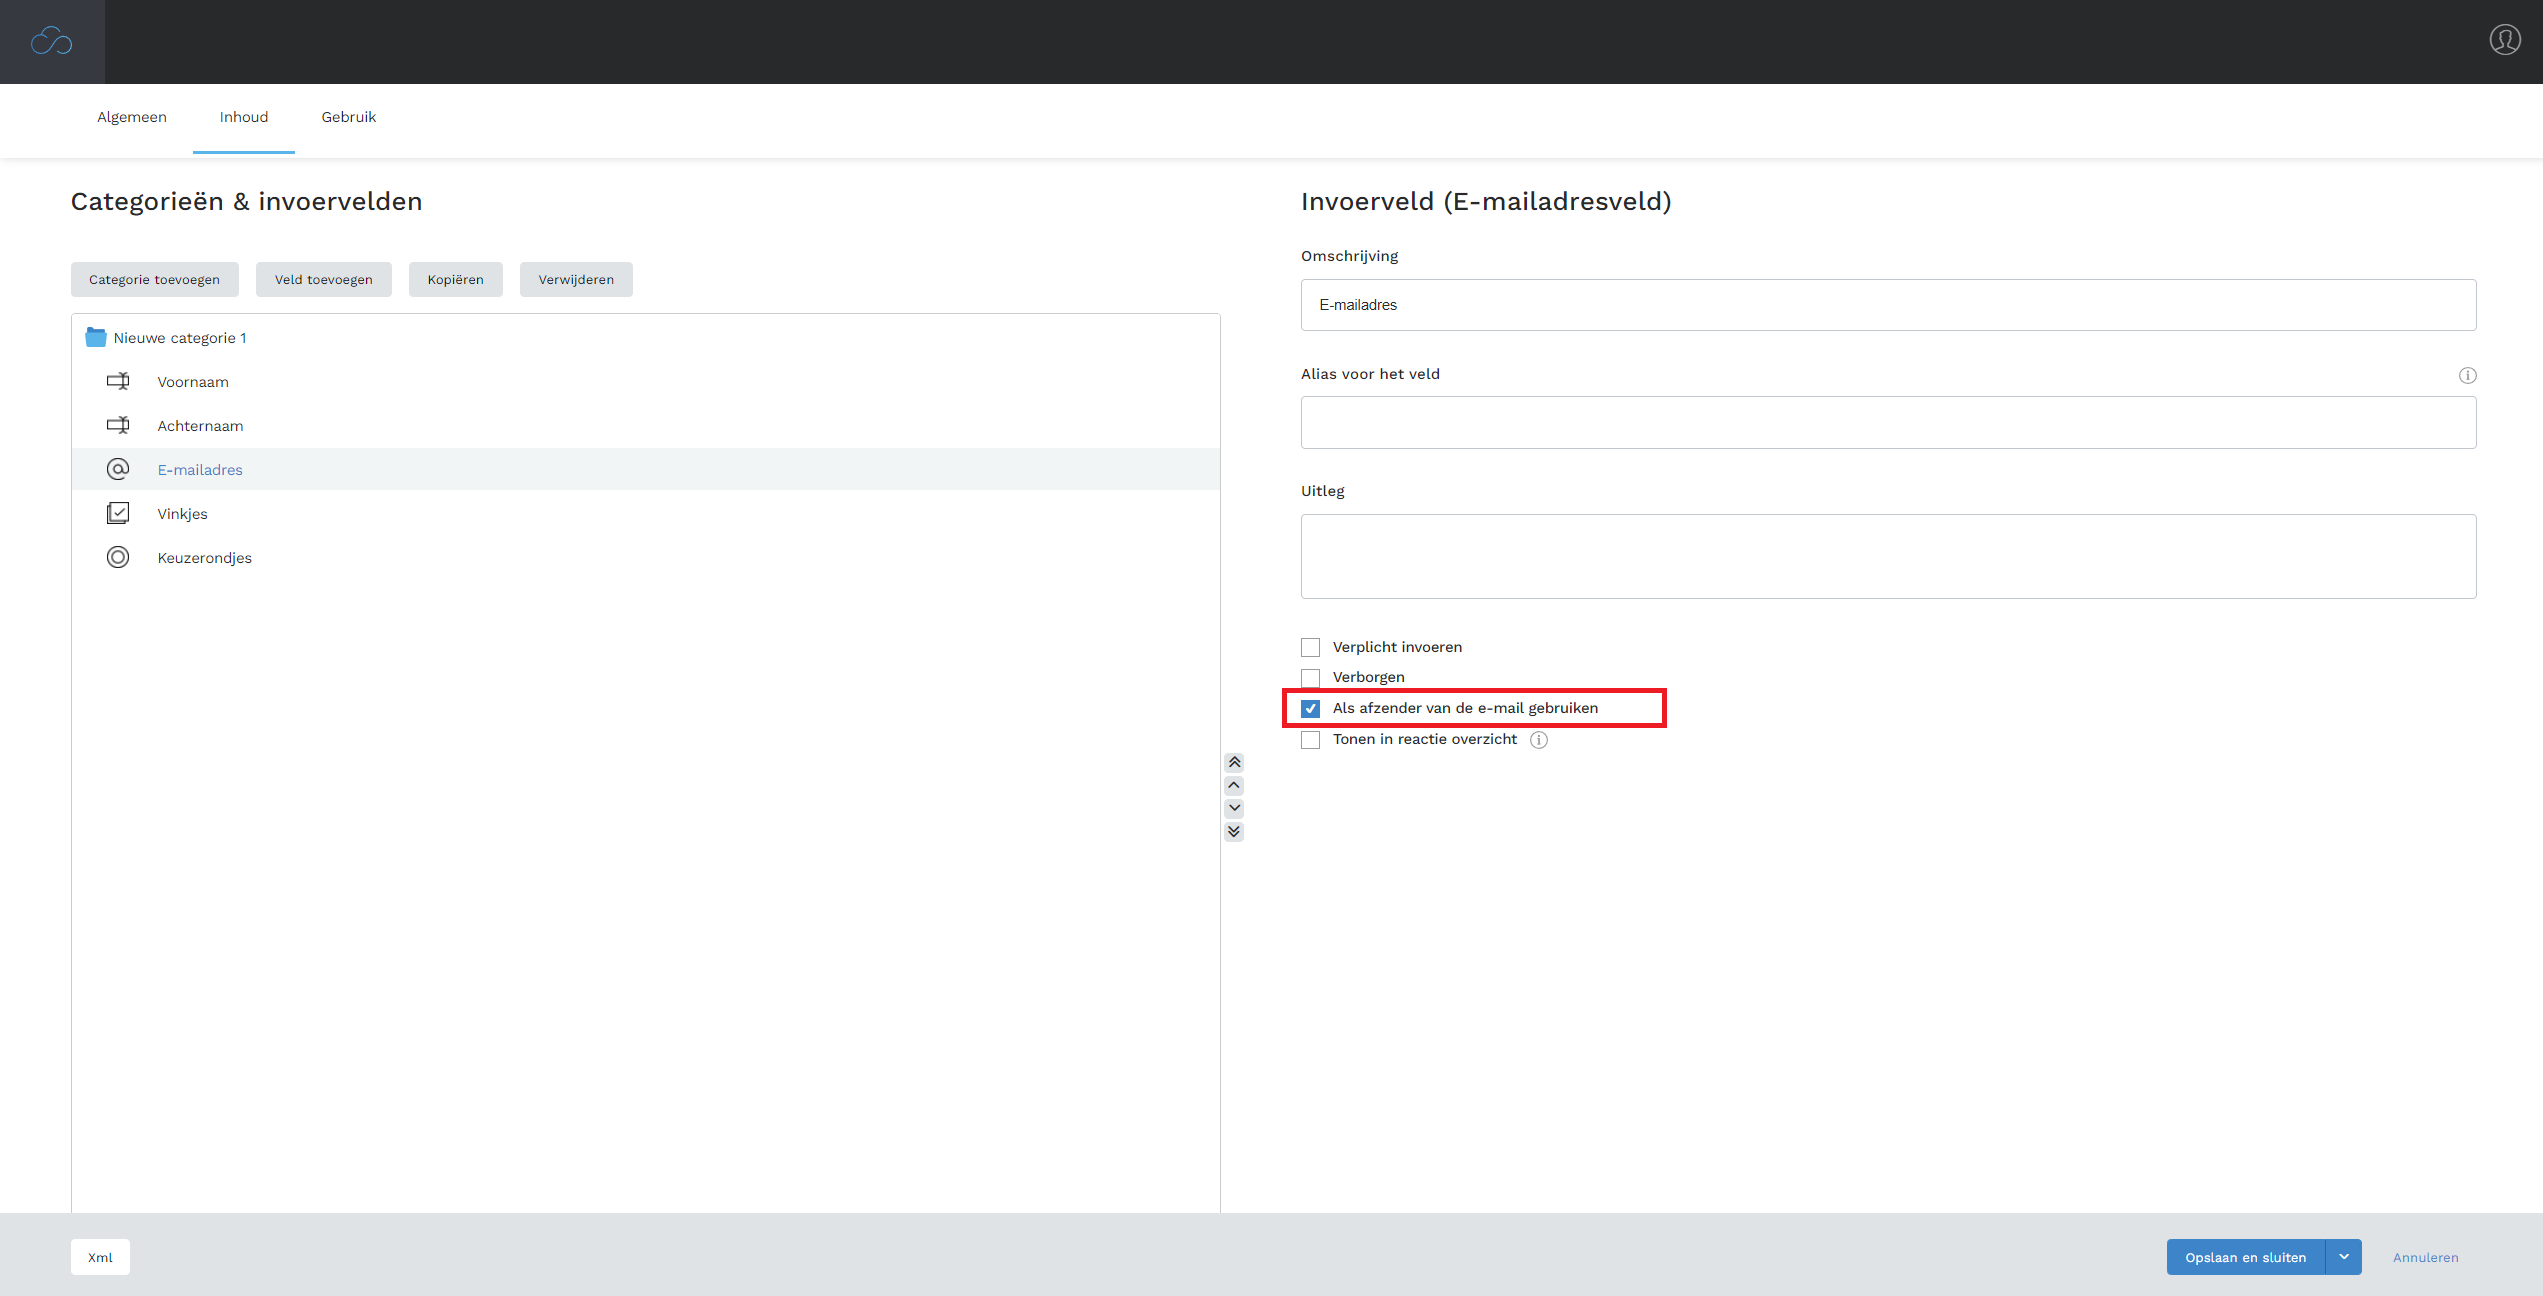Viewport: 2543px width, 1296px height.
Task: Click the Veld toevoegen button
Action: click(323, 279)
